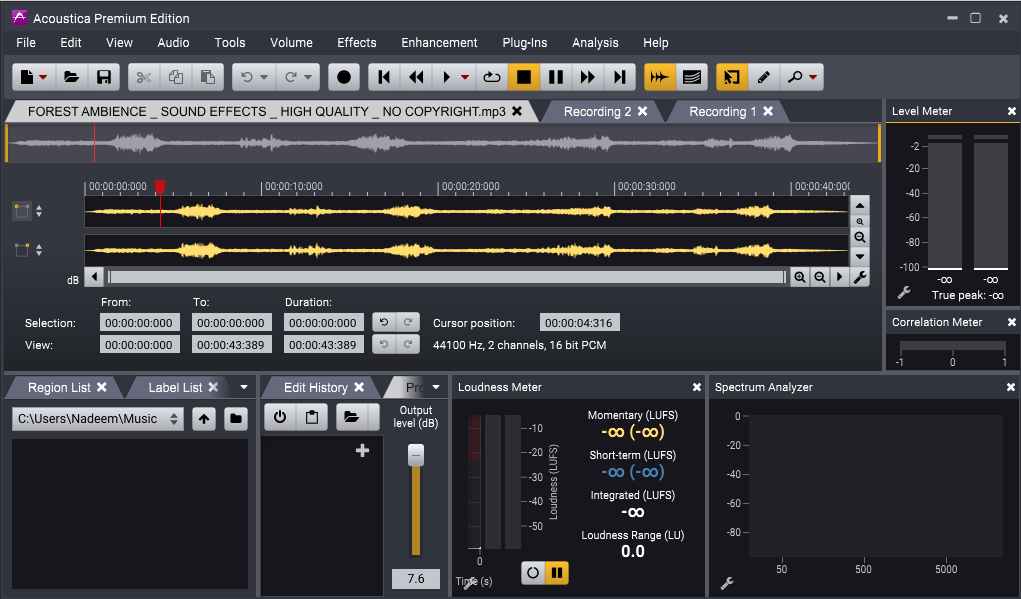Viewport: 1021px width, 599px height.
Task: Open timeline settings with the wrench icon
Action: (860, 277)
